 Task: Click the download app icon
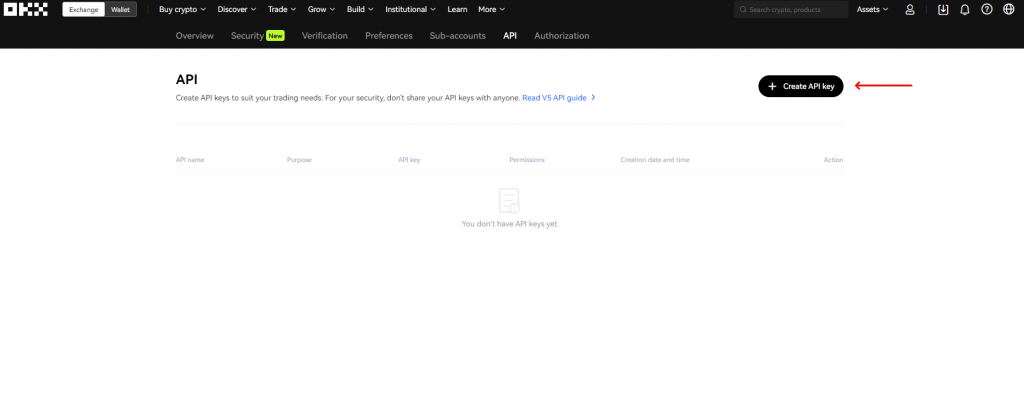pos(943,10)
